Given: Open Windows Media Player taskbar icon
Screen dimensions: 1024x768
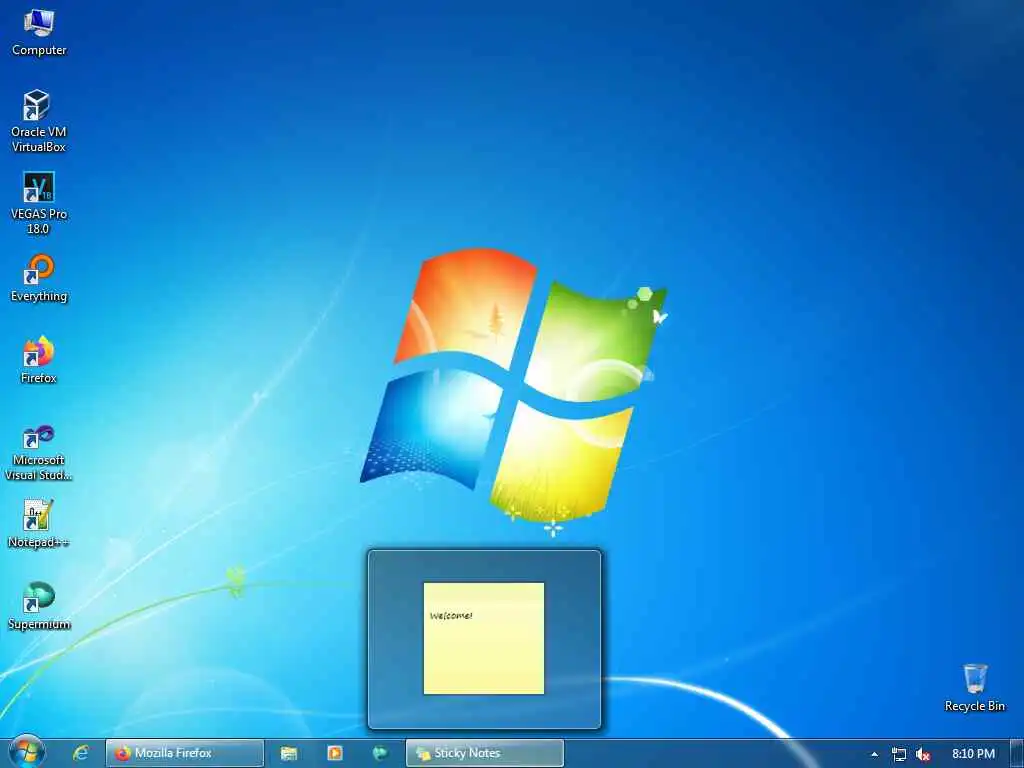Looking at the screenshot, I should [x=334, y=754].
